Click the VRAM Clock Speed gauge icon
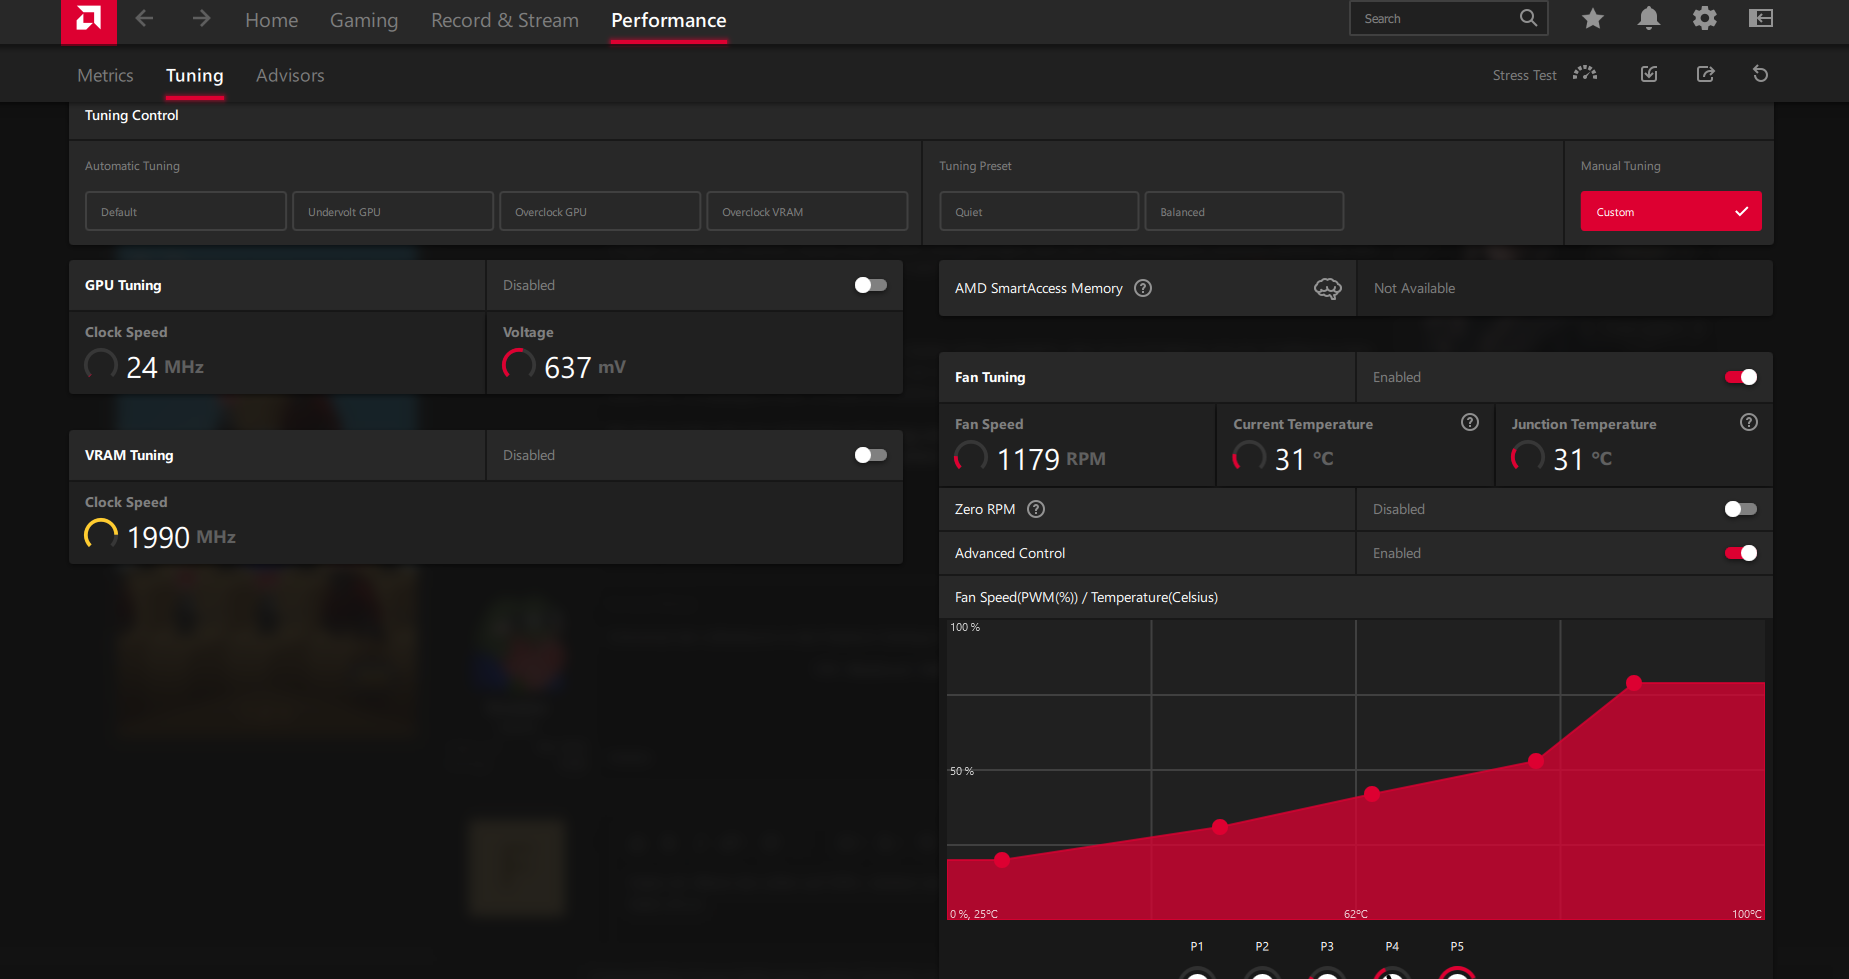The height and width of the screenshot is (979, 1849). point(101,535)
